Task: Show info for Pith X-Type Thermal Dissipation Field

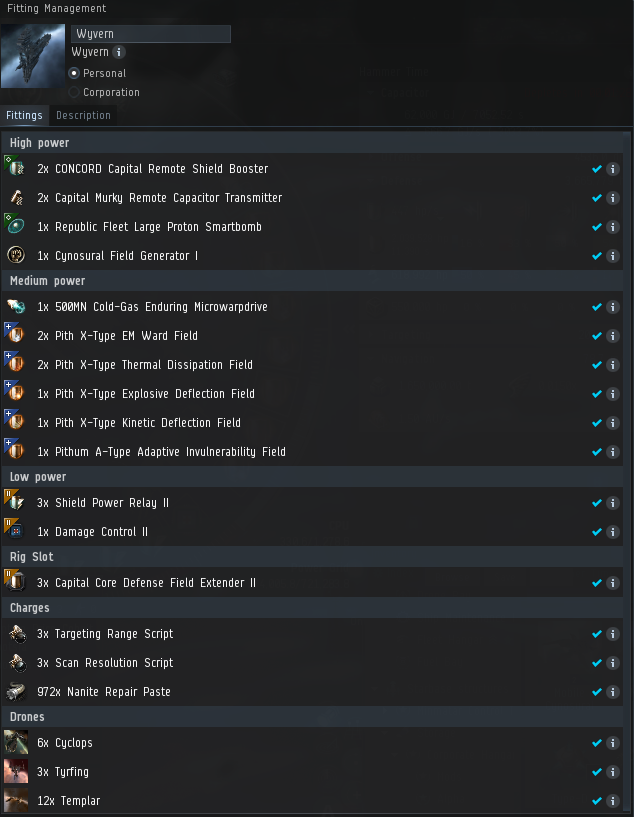Action: 613,365
